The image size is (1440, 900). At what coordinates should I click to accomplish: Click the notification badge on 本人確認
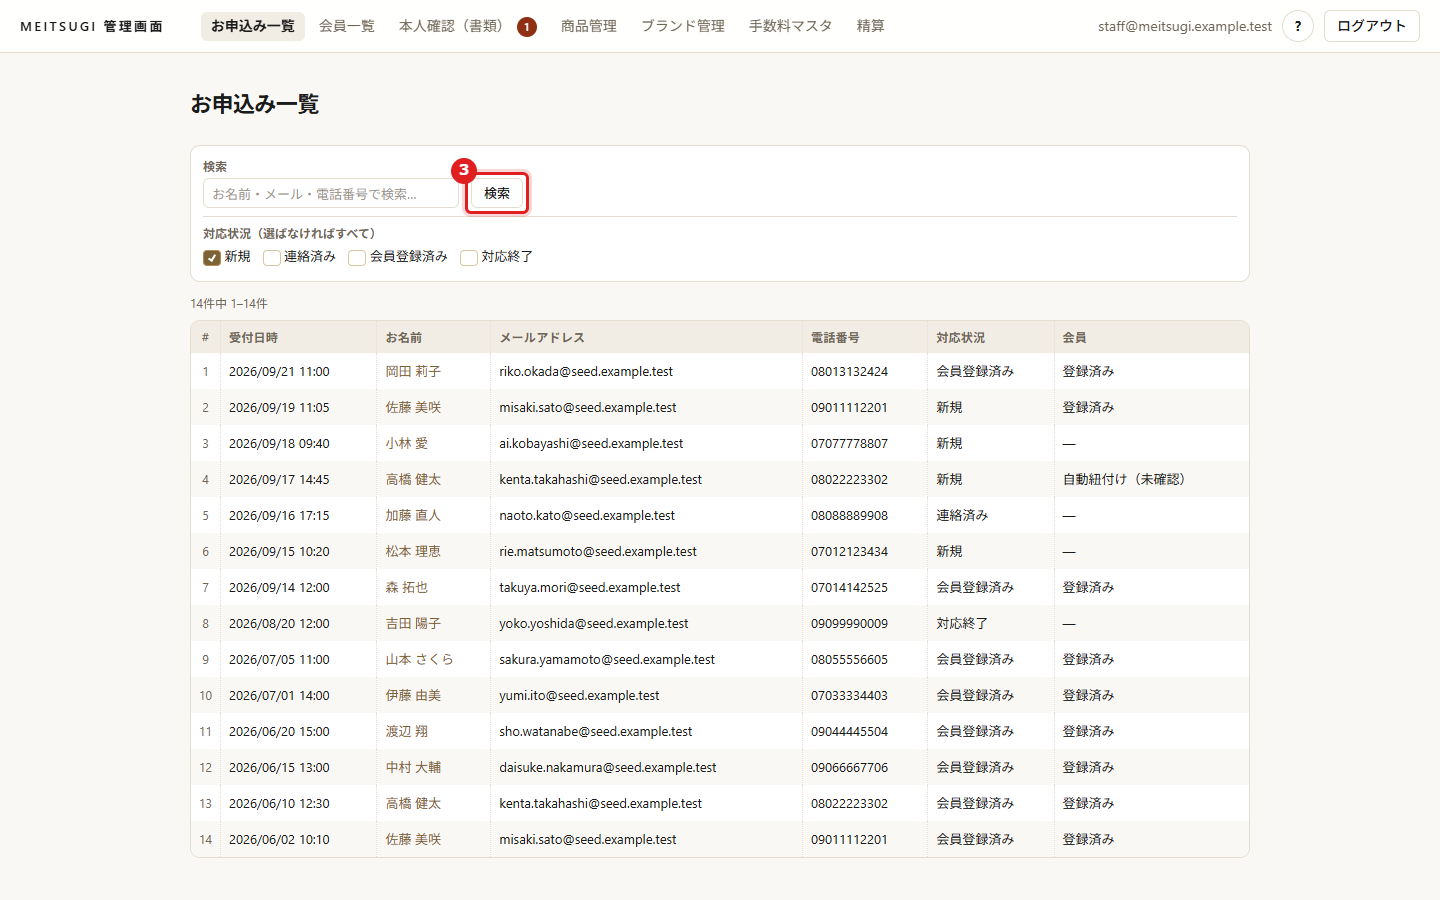(x=527, y=27)
